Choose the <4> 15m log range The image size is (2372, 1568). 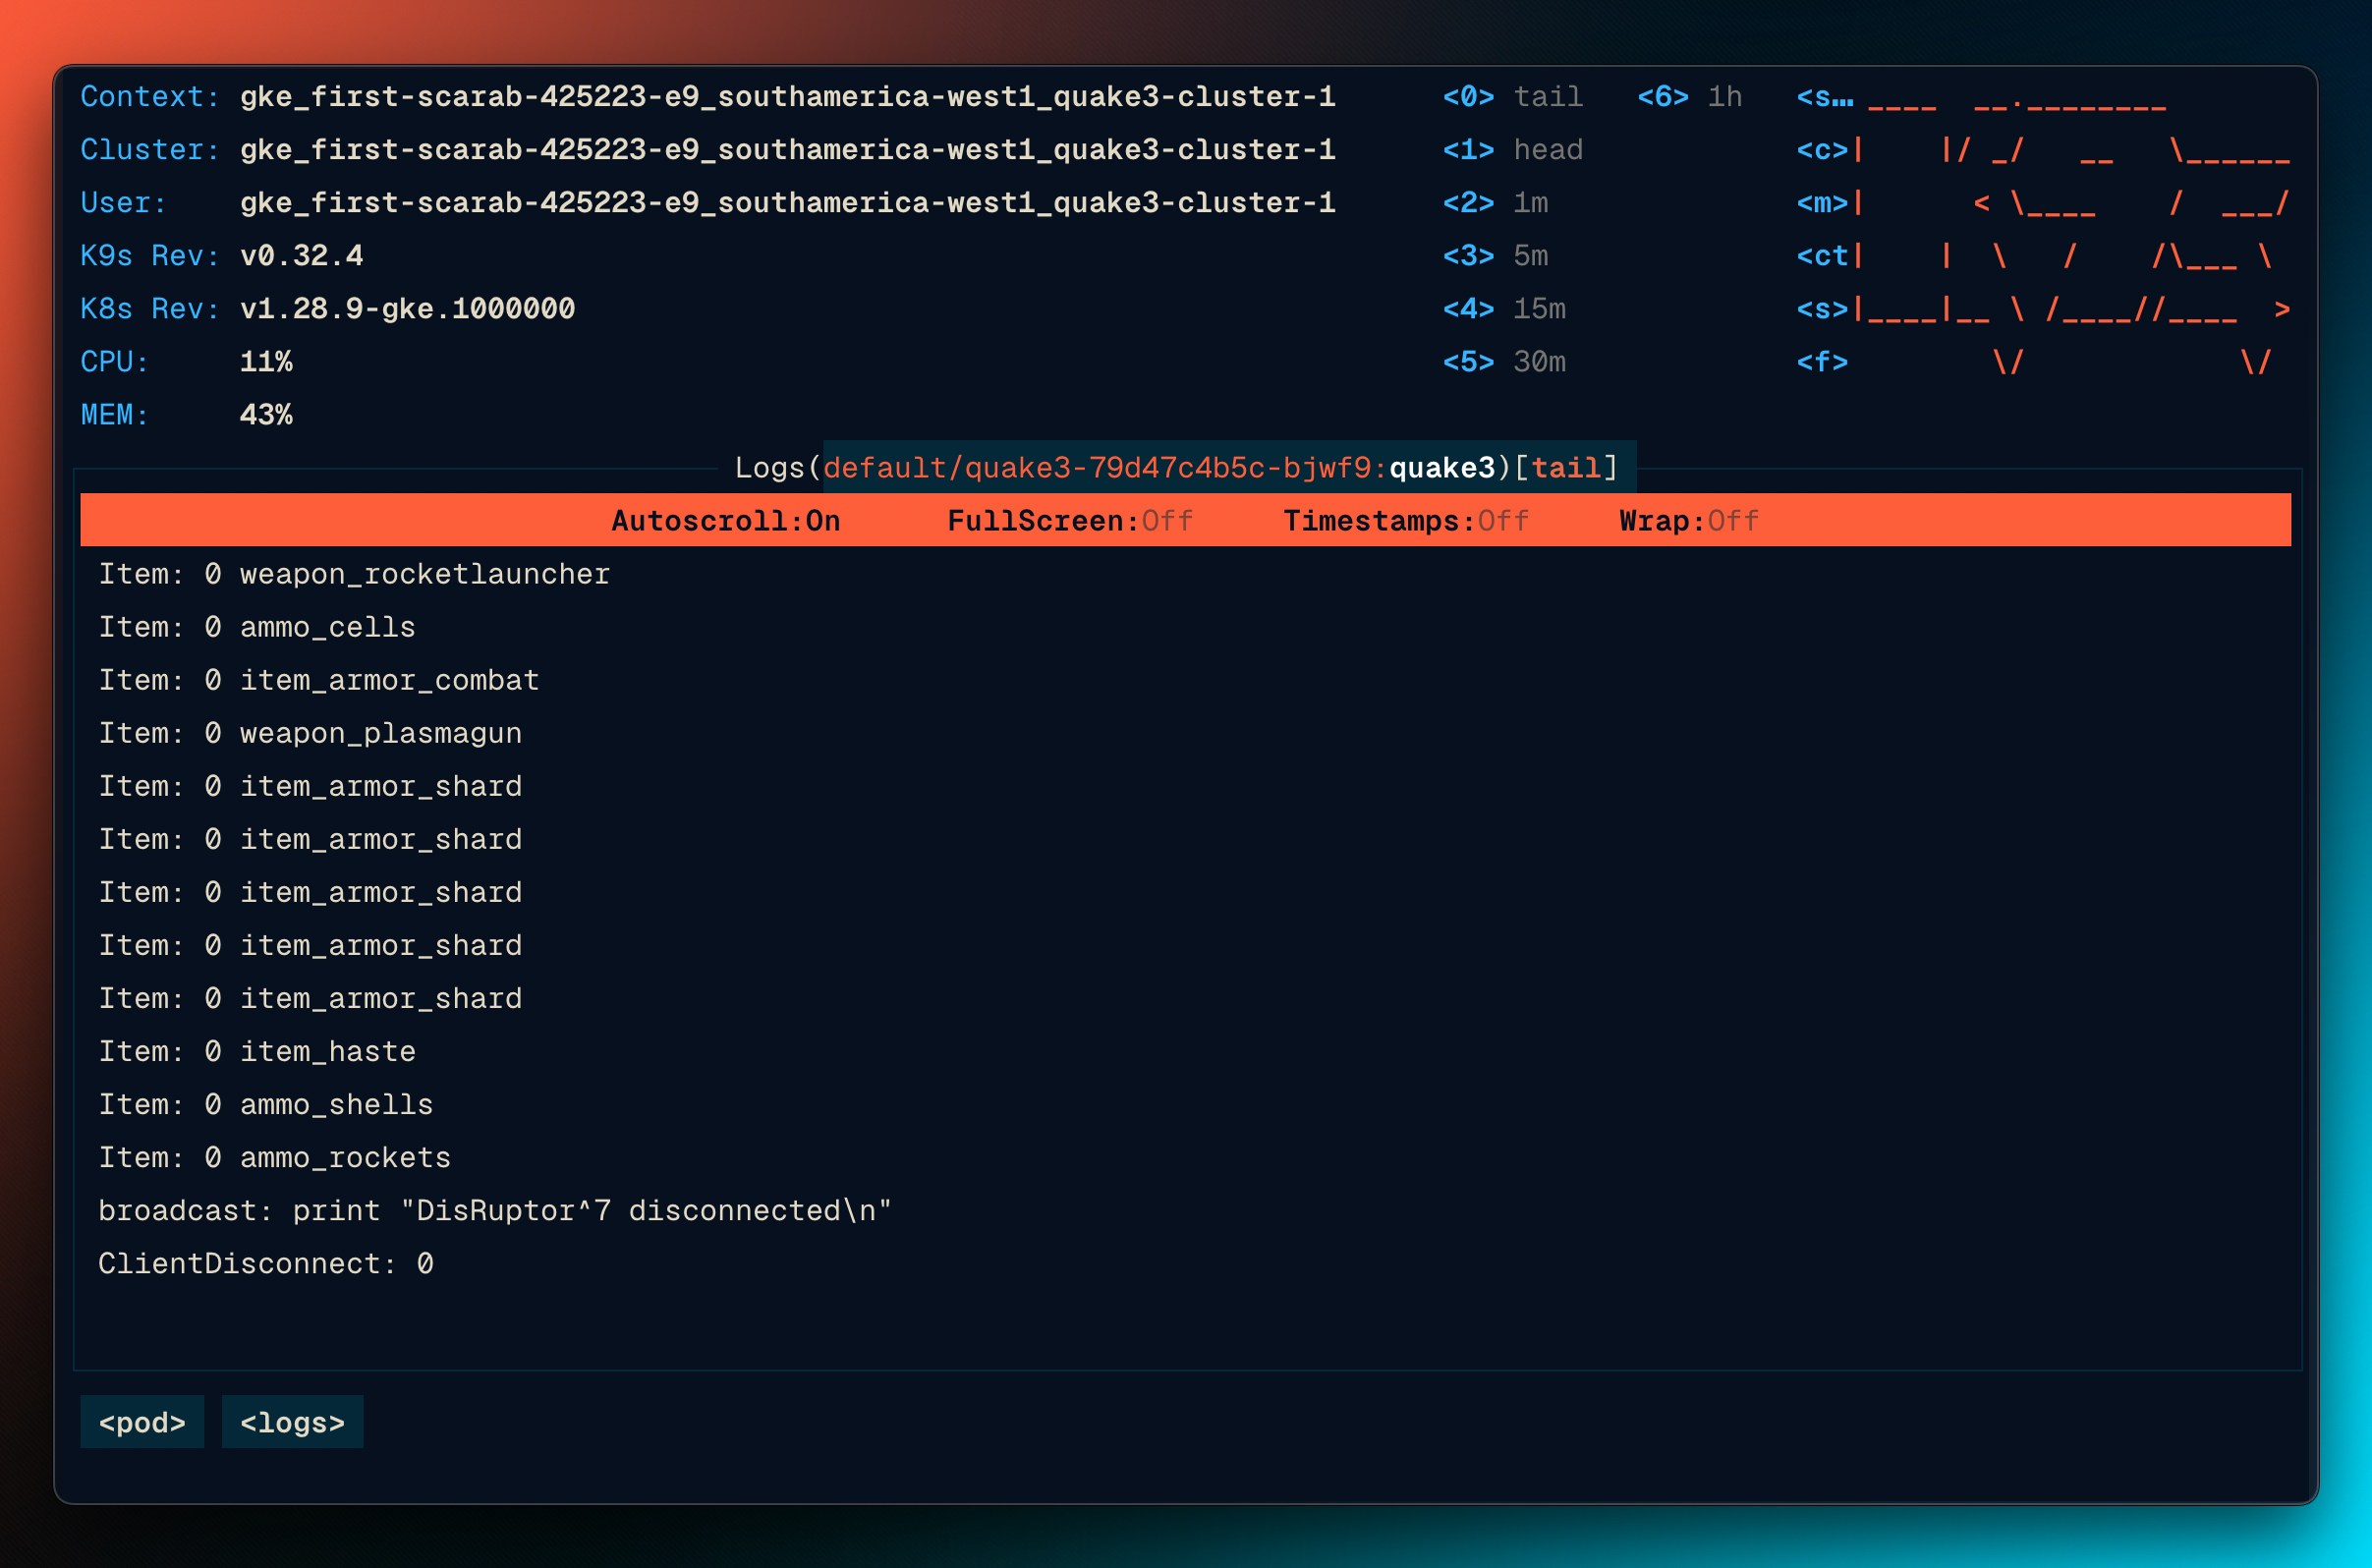1504,309
